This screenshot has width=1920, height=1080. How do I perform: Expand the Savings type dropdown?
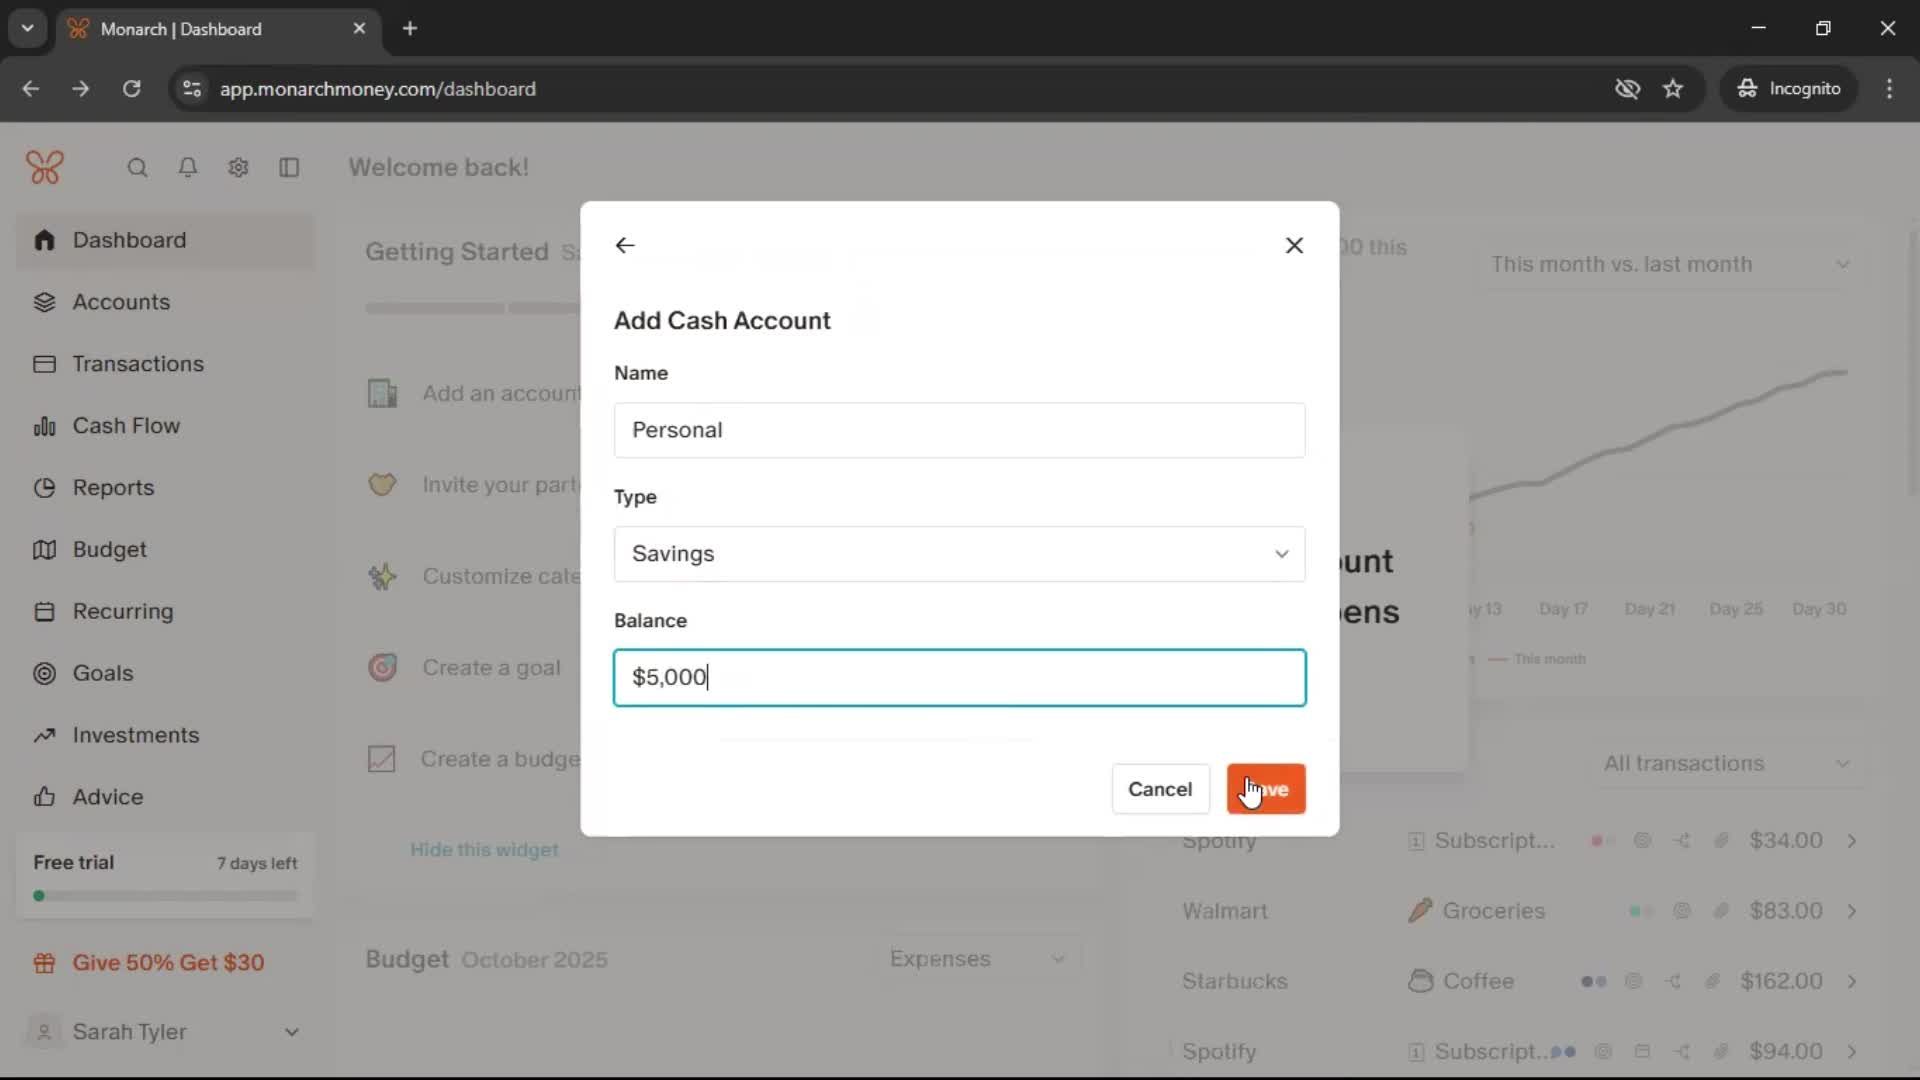959,554
